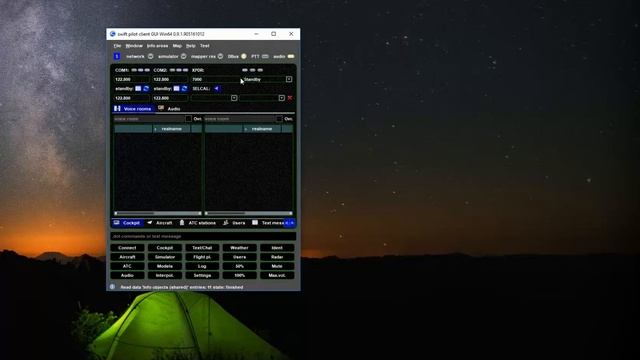Toggle left voice room override checkbox
Screen dimensions: 640x360
[188, 119]
